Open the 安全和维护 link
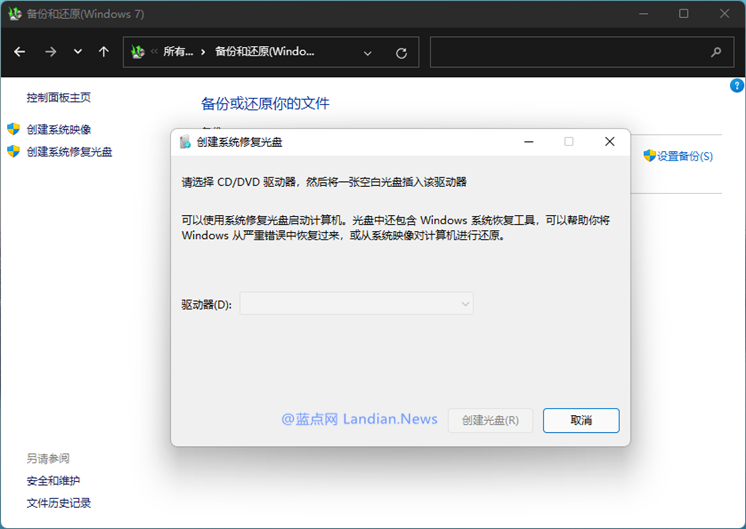 click(53, 481)
